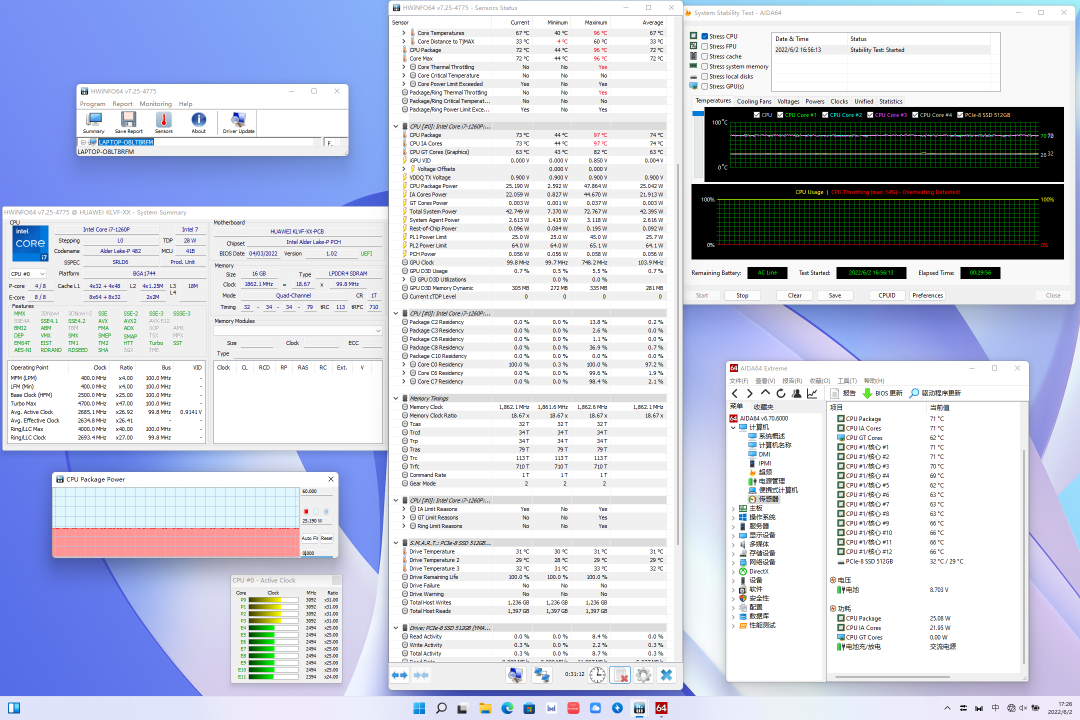The height and width of the screenshot is (720, 1080).
Task: Click the HWiNFO Driver Update icon
Action: pyautogui.click(x=238, y=120)
